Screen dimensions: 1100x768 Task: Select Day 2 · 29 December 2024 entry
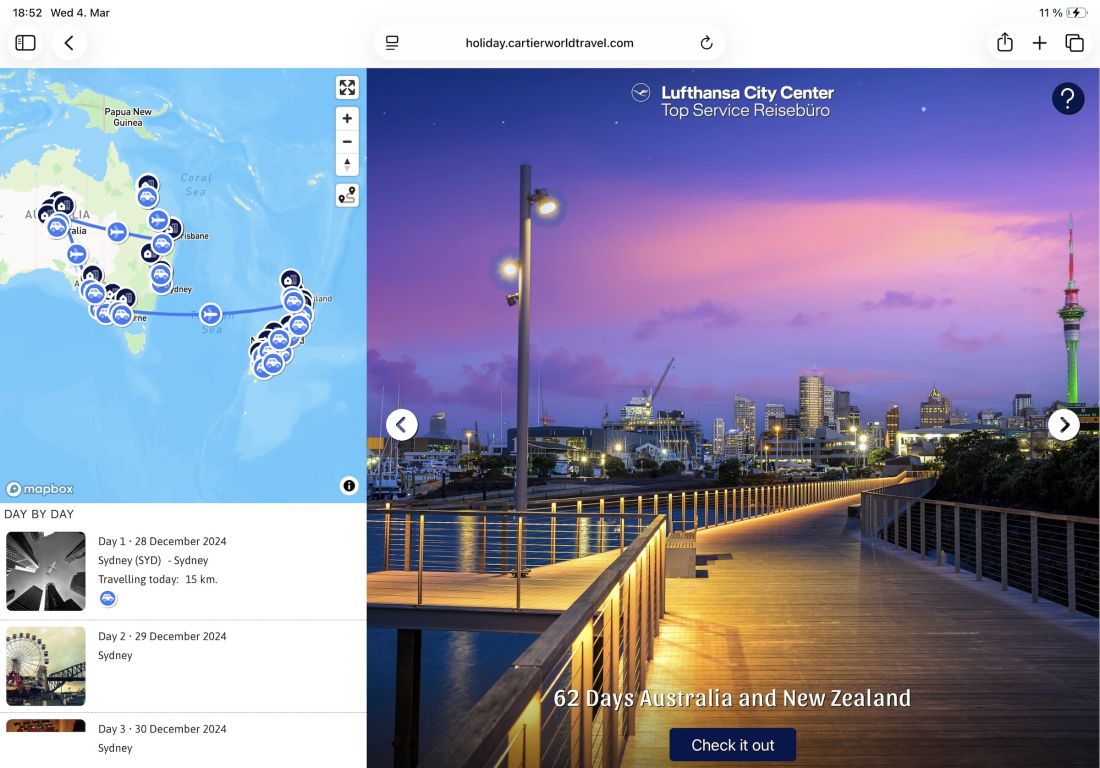pyautogui.click(x=162, y=636)
